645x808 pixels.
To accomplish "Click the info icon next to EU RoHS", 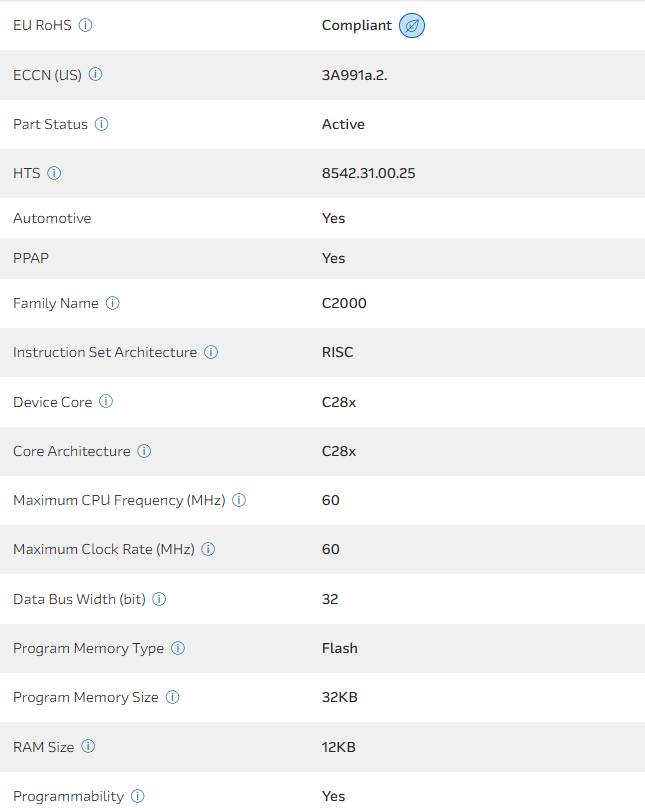I will coord(85,25).
